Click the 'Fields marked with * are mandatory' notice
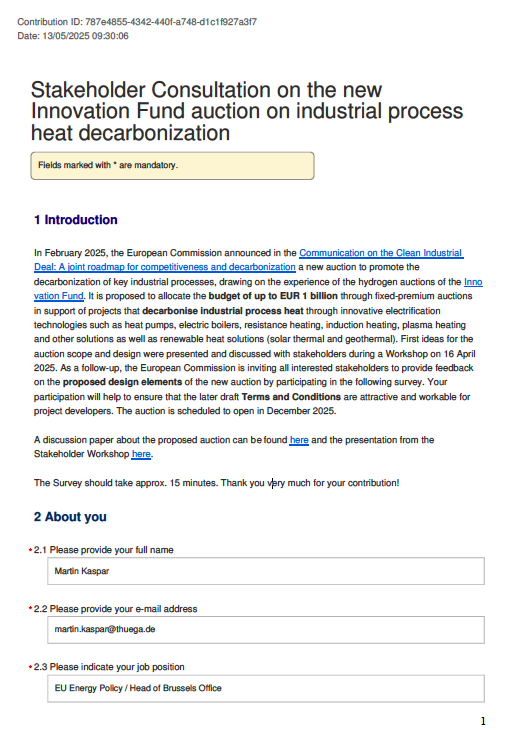 click(x=172, y=165)
